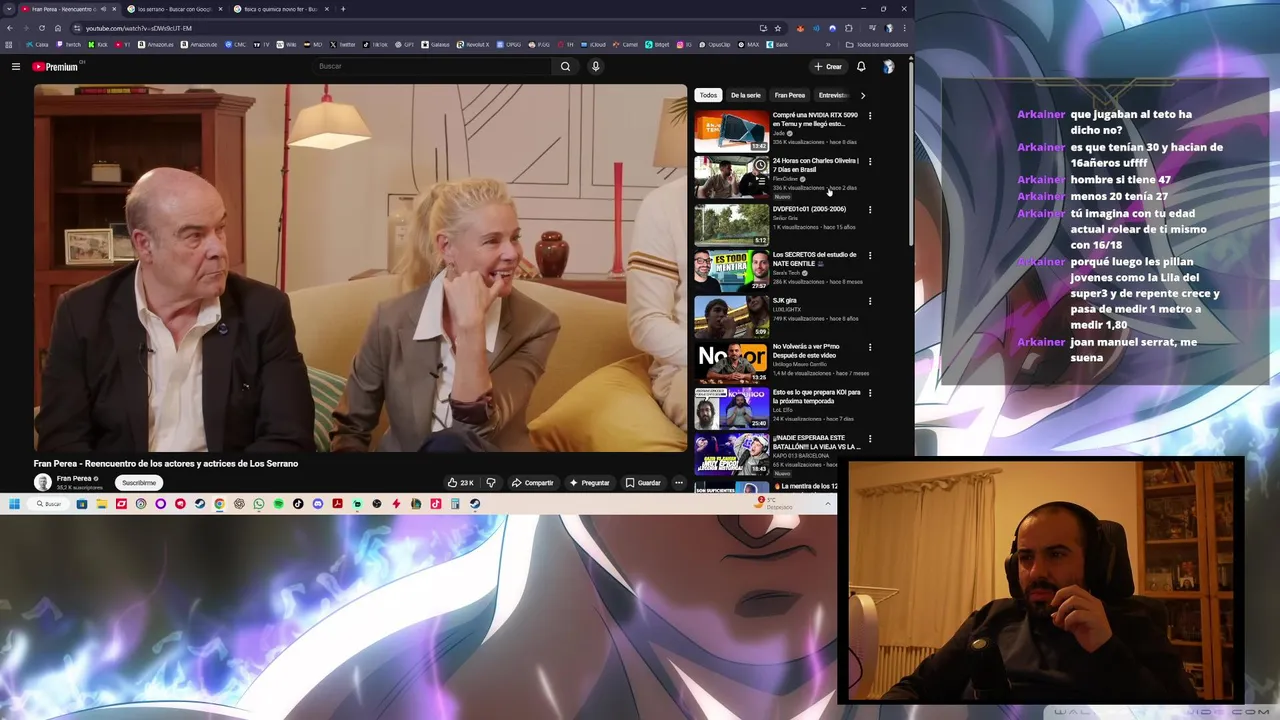The width and height of the screenshot is (1280, 720).
Task: Click the Windows taskbar Buscar search box
Action: point(49,504)
